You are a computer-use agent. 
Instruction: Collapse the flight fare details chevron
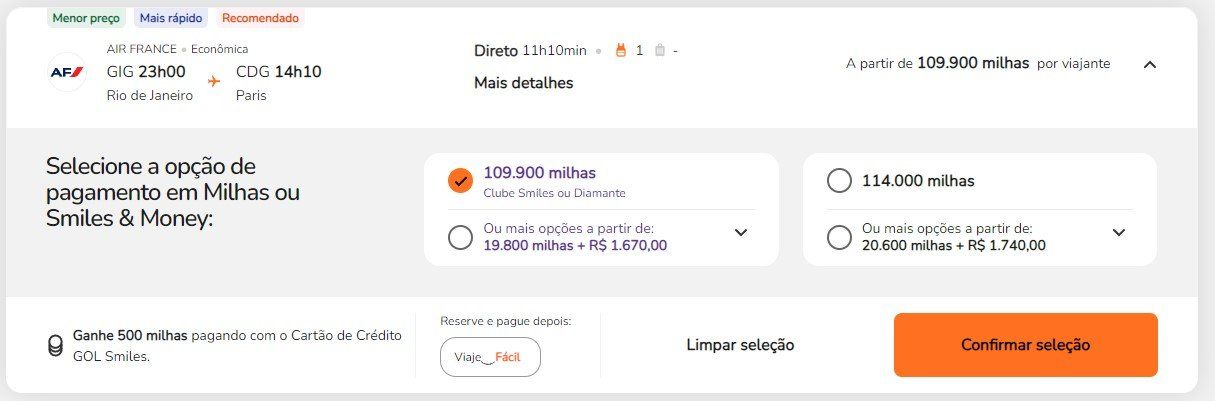click(x=1150, y=64)
